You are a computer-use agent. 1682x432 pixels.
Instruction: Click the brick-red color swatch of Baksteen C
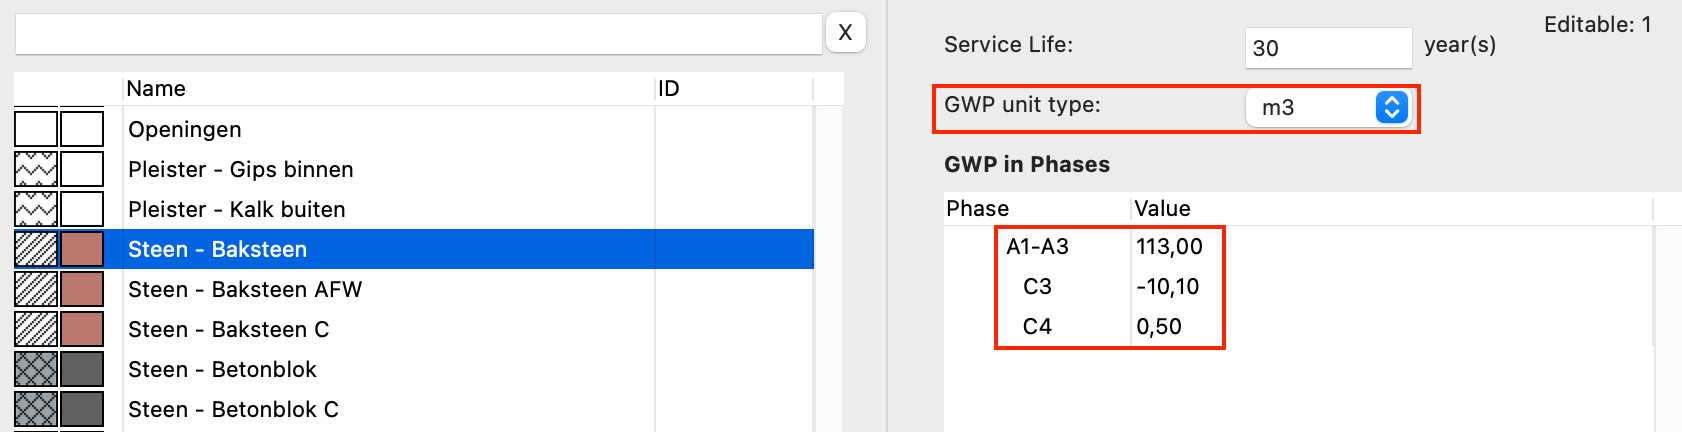click(x=82, y=329)
